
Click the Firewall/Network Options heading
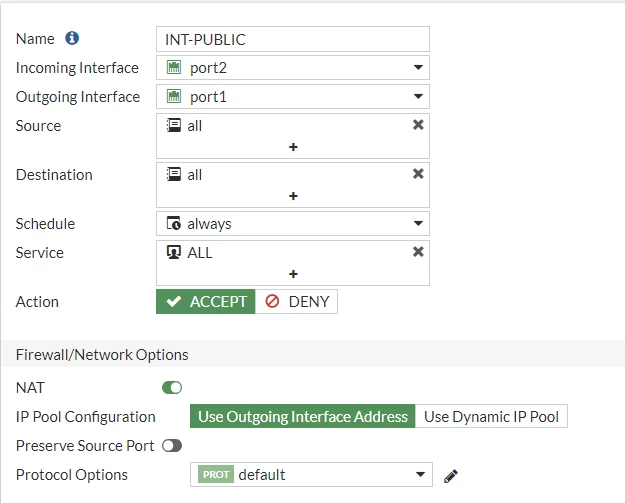click(102, 354)
